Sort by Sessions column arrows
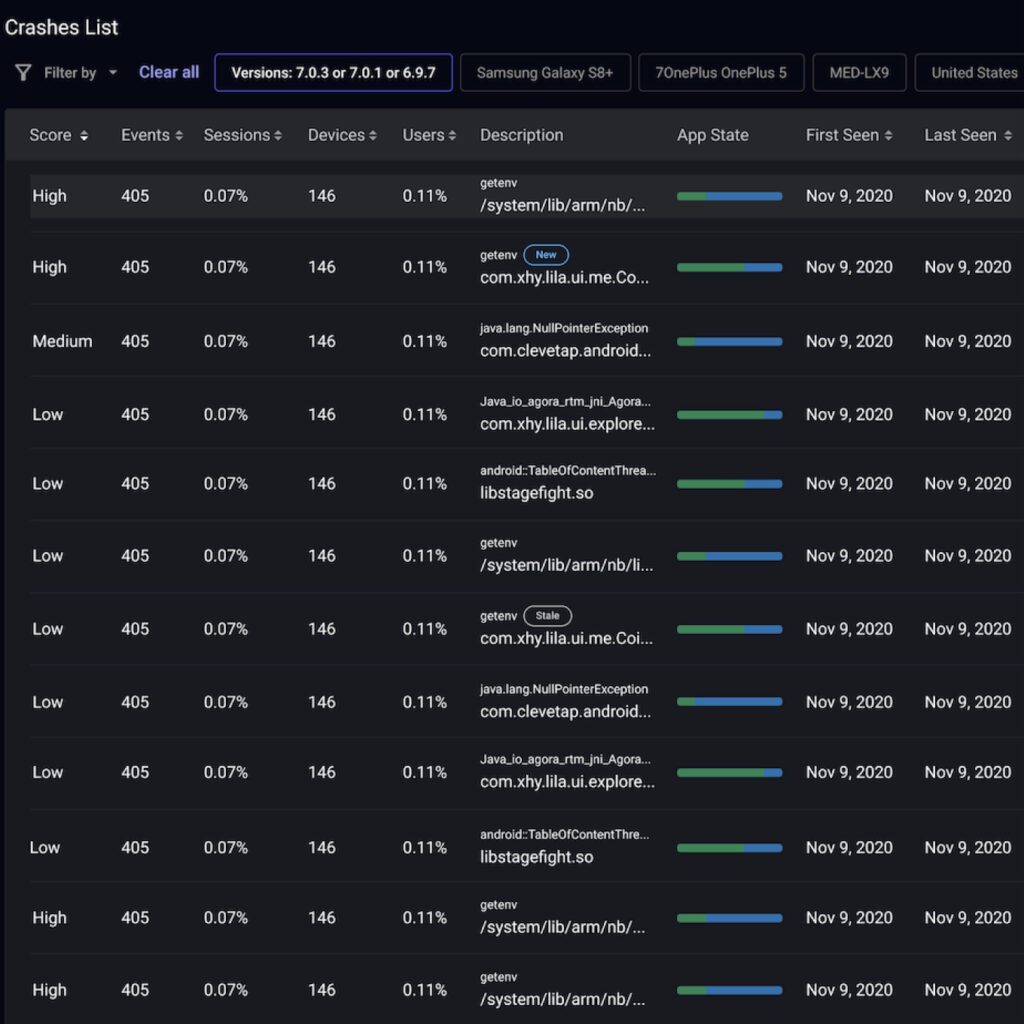Screen dimensions: 1024x1024 pyautogui.click(x=278, y=136)
